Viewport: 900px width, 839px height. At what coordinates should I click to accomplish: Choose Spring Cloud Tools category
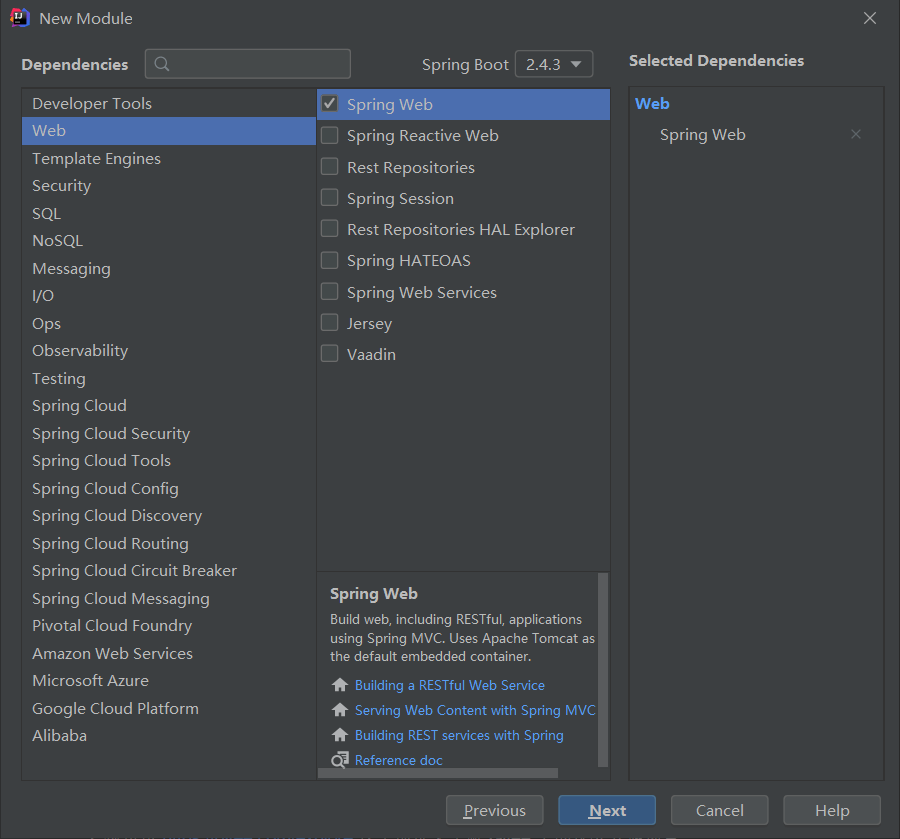click(169, 461)
